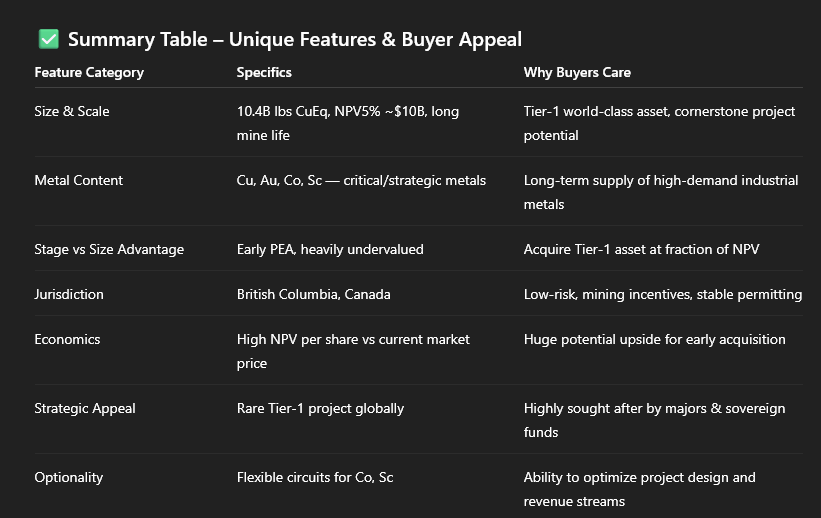Screen dimensions: 821x518
Task: Click the Long-term supply of metals cell
Action: (660, 191)
